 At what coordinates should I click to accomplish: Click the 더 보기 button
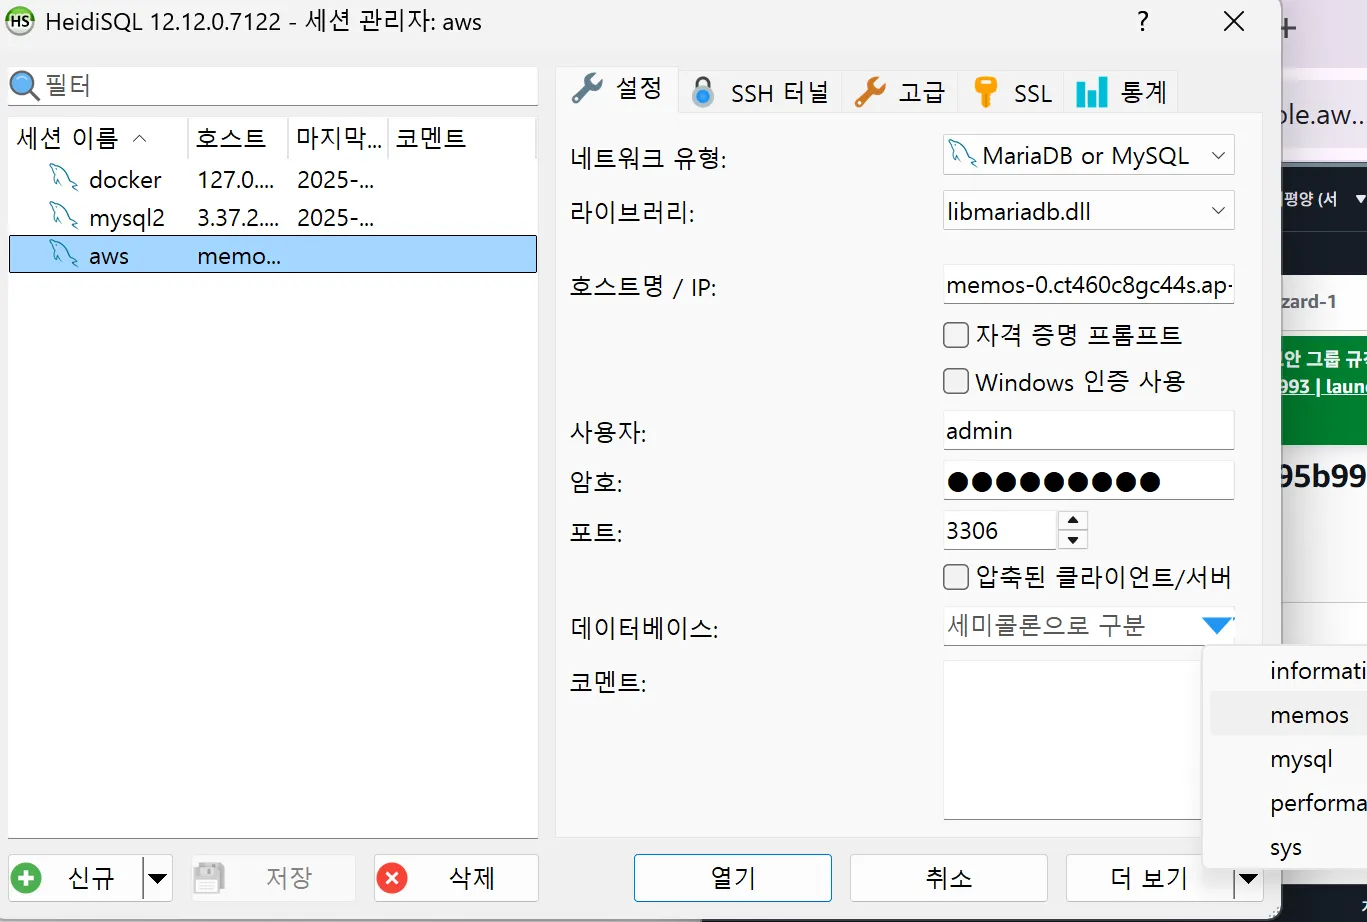coord(1149,878)
